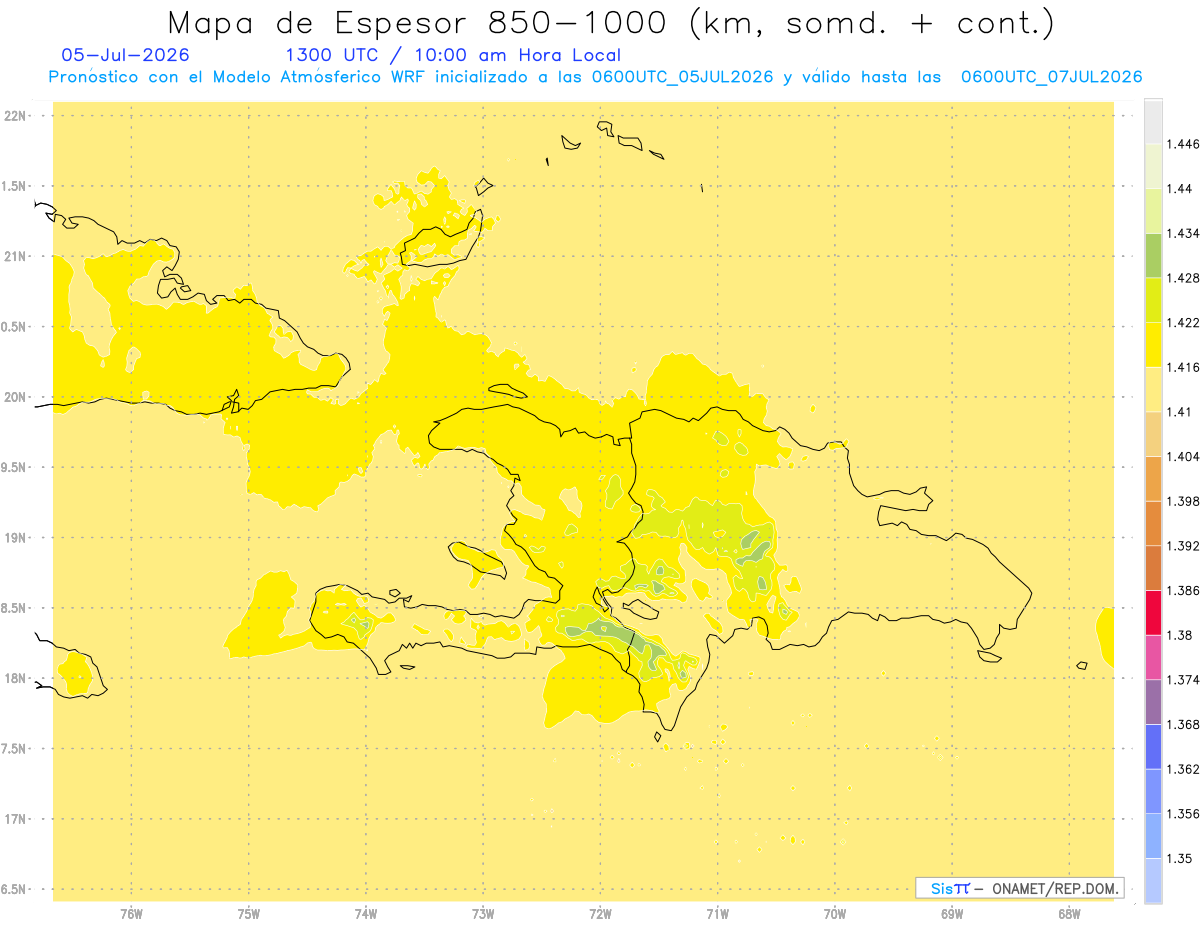
Task: Select the pink 1.374–1.38 legend swatch
Action: click(x=1153, y=657)
